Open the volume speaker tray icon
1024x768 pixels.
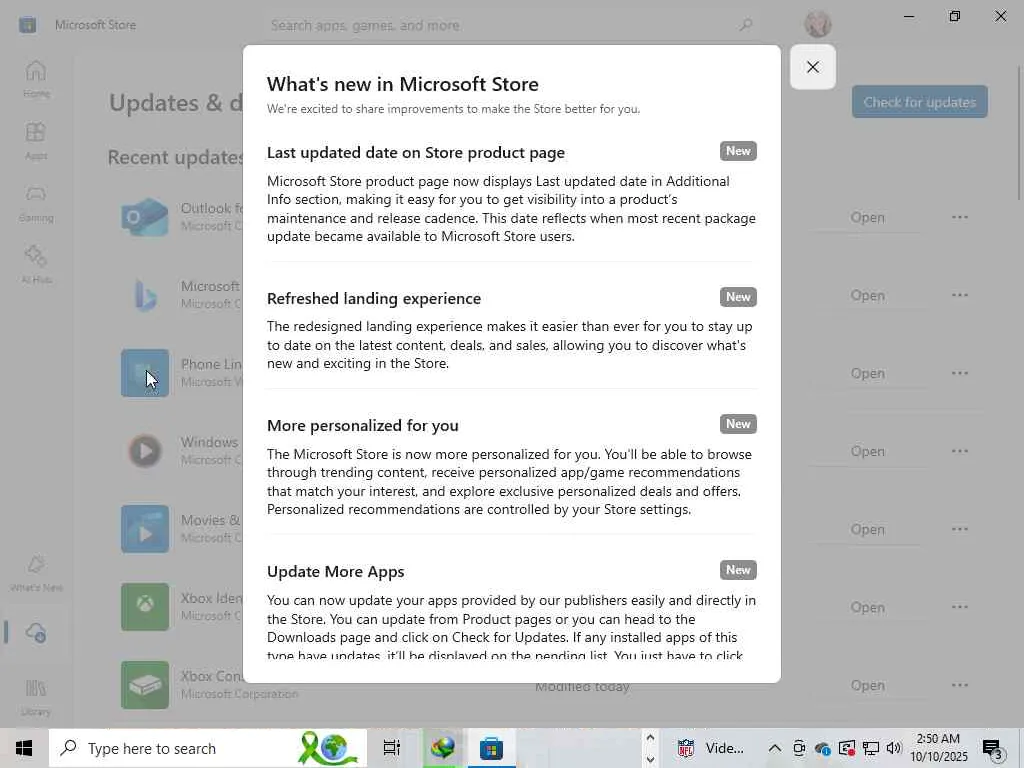tap(894, 748)
